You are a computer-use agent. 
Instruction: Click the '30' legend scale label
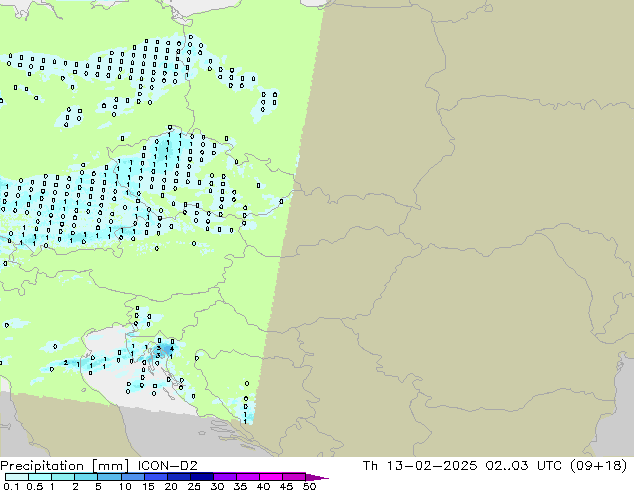(x=217, y=486)
